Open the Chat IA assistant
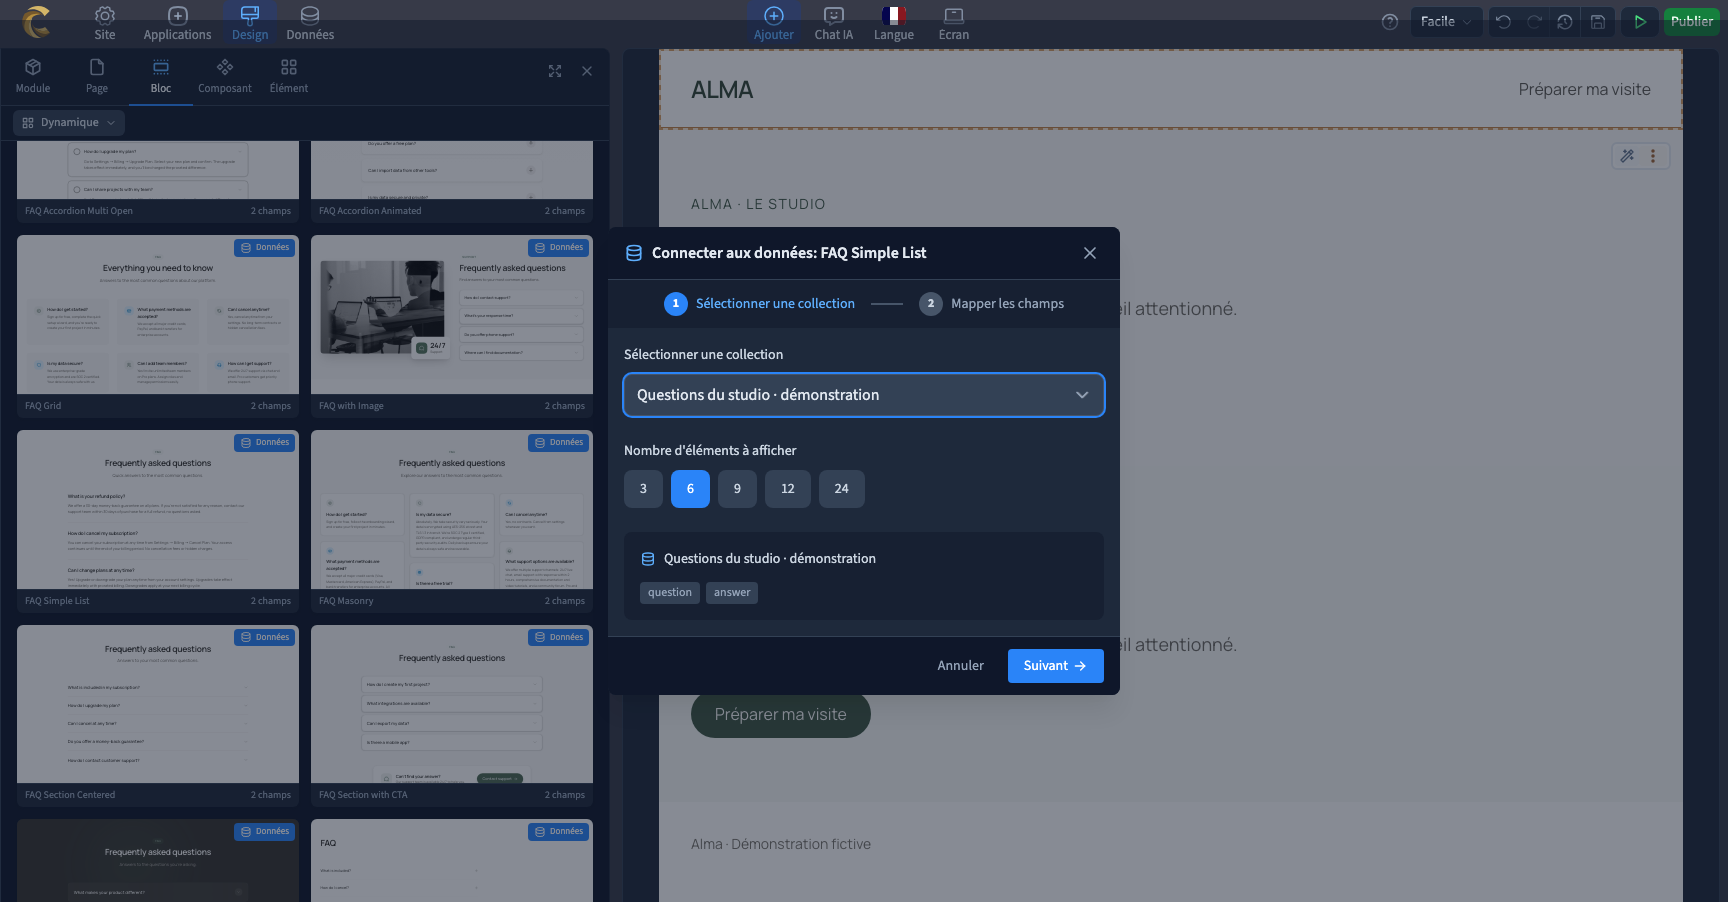 click(x=833, y=23)
